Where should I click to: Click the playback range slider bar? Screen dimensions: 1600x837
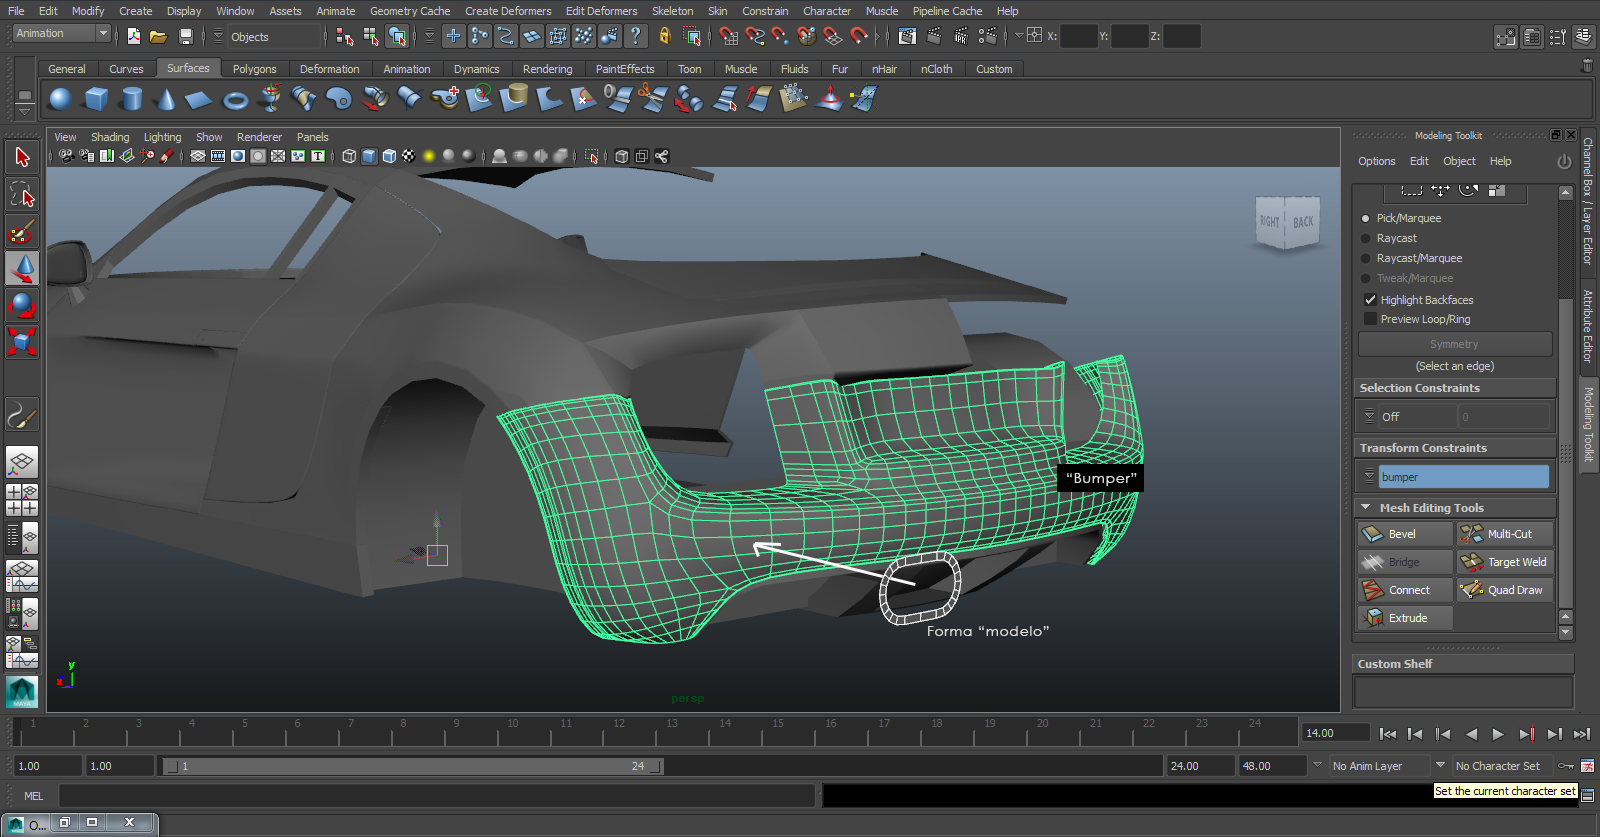(410, 766)
